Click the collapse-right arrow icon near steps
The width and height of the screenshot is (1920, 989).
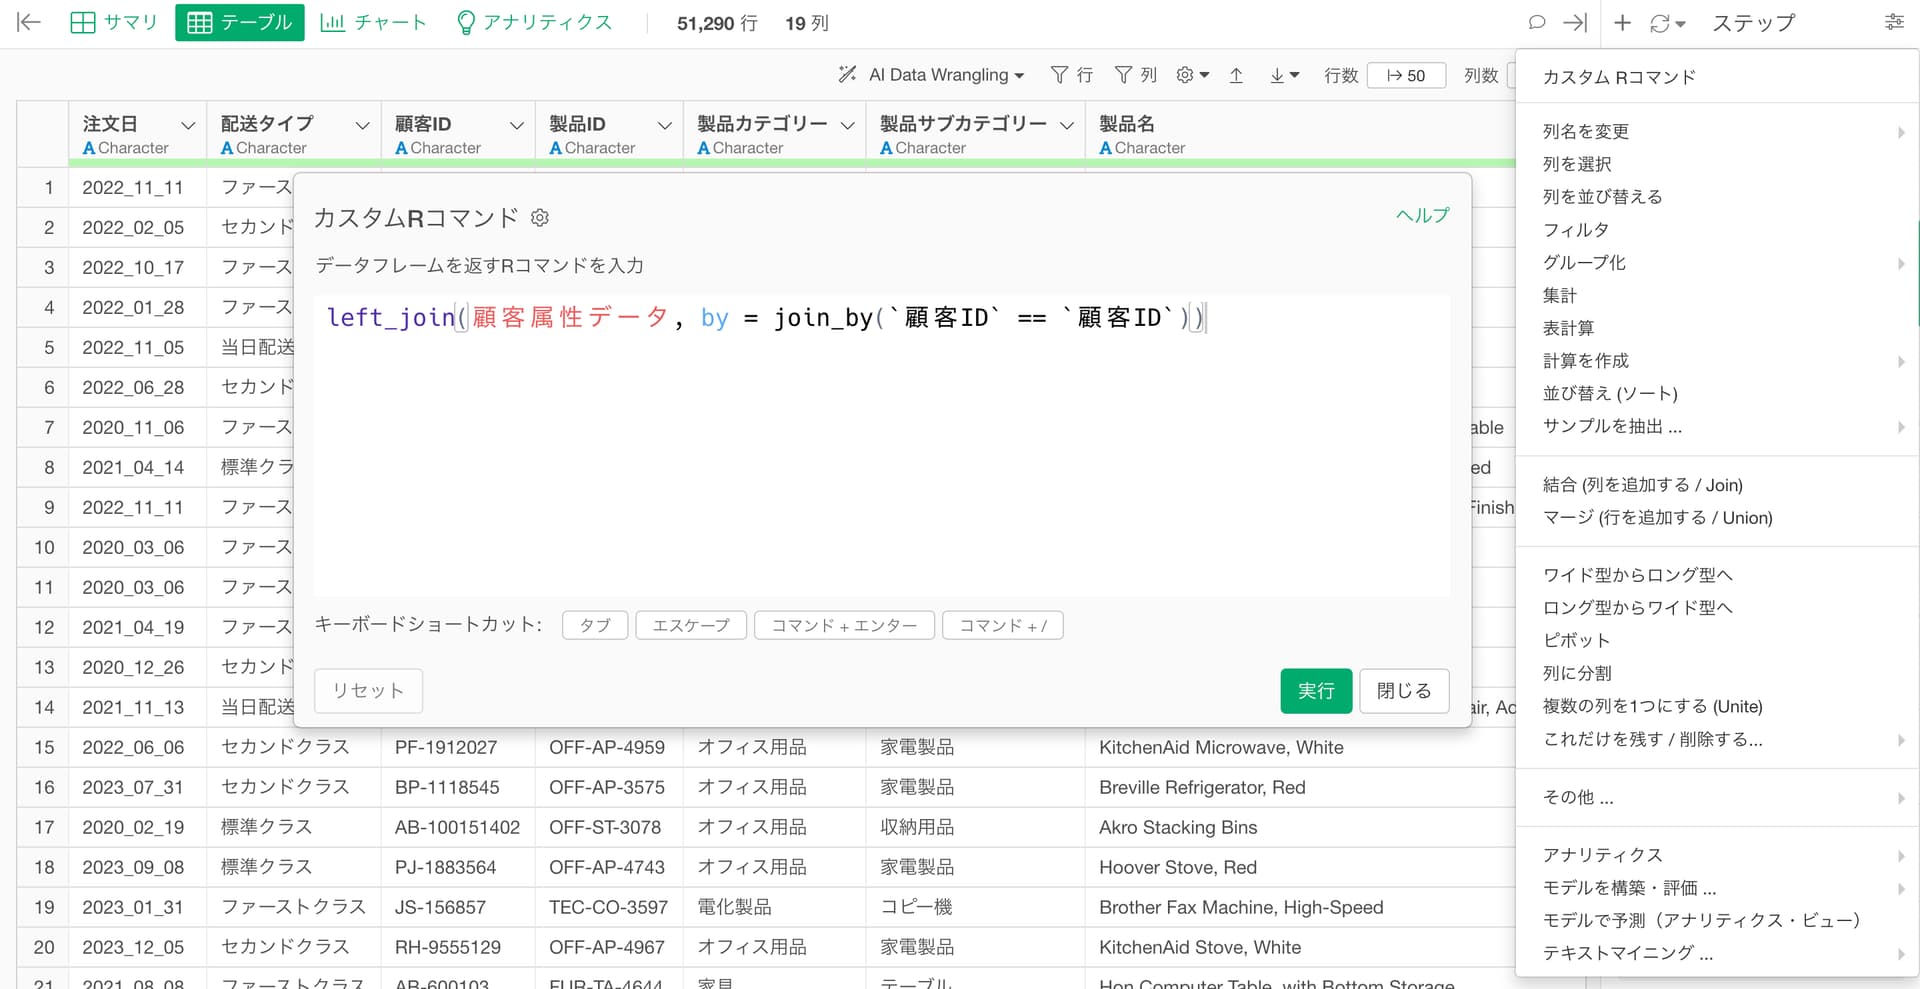[x=1575, y=22]
